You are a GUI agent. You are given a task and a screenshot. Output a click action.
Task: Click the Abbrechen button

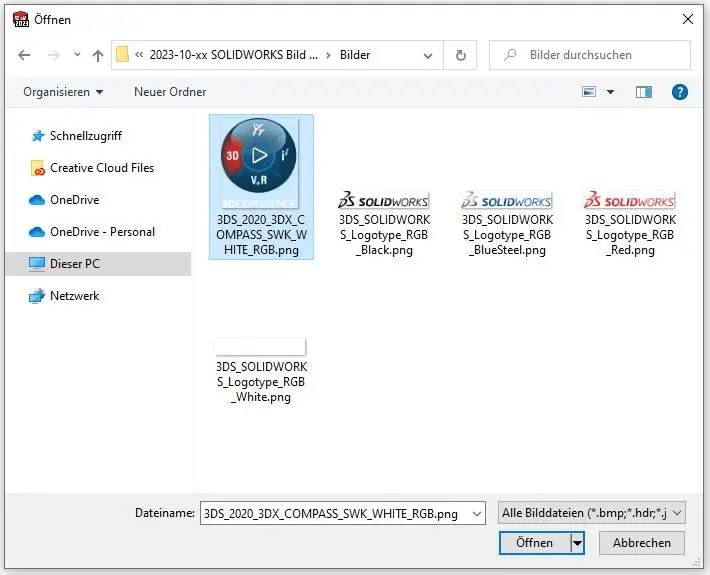(641, 543)
